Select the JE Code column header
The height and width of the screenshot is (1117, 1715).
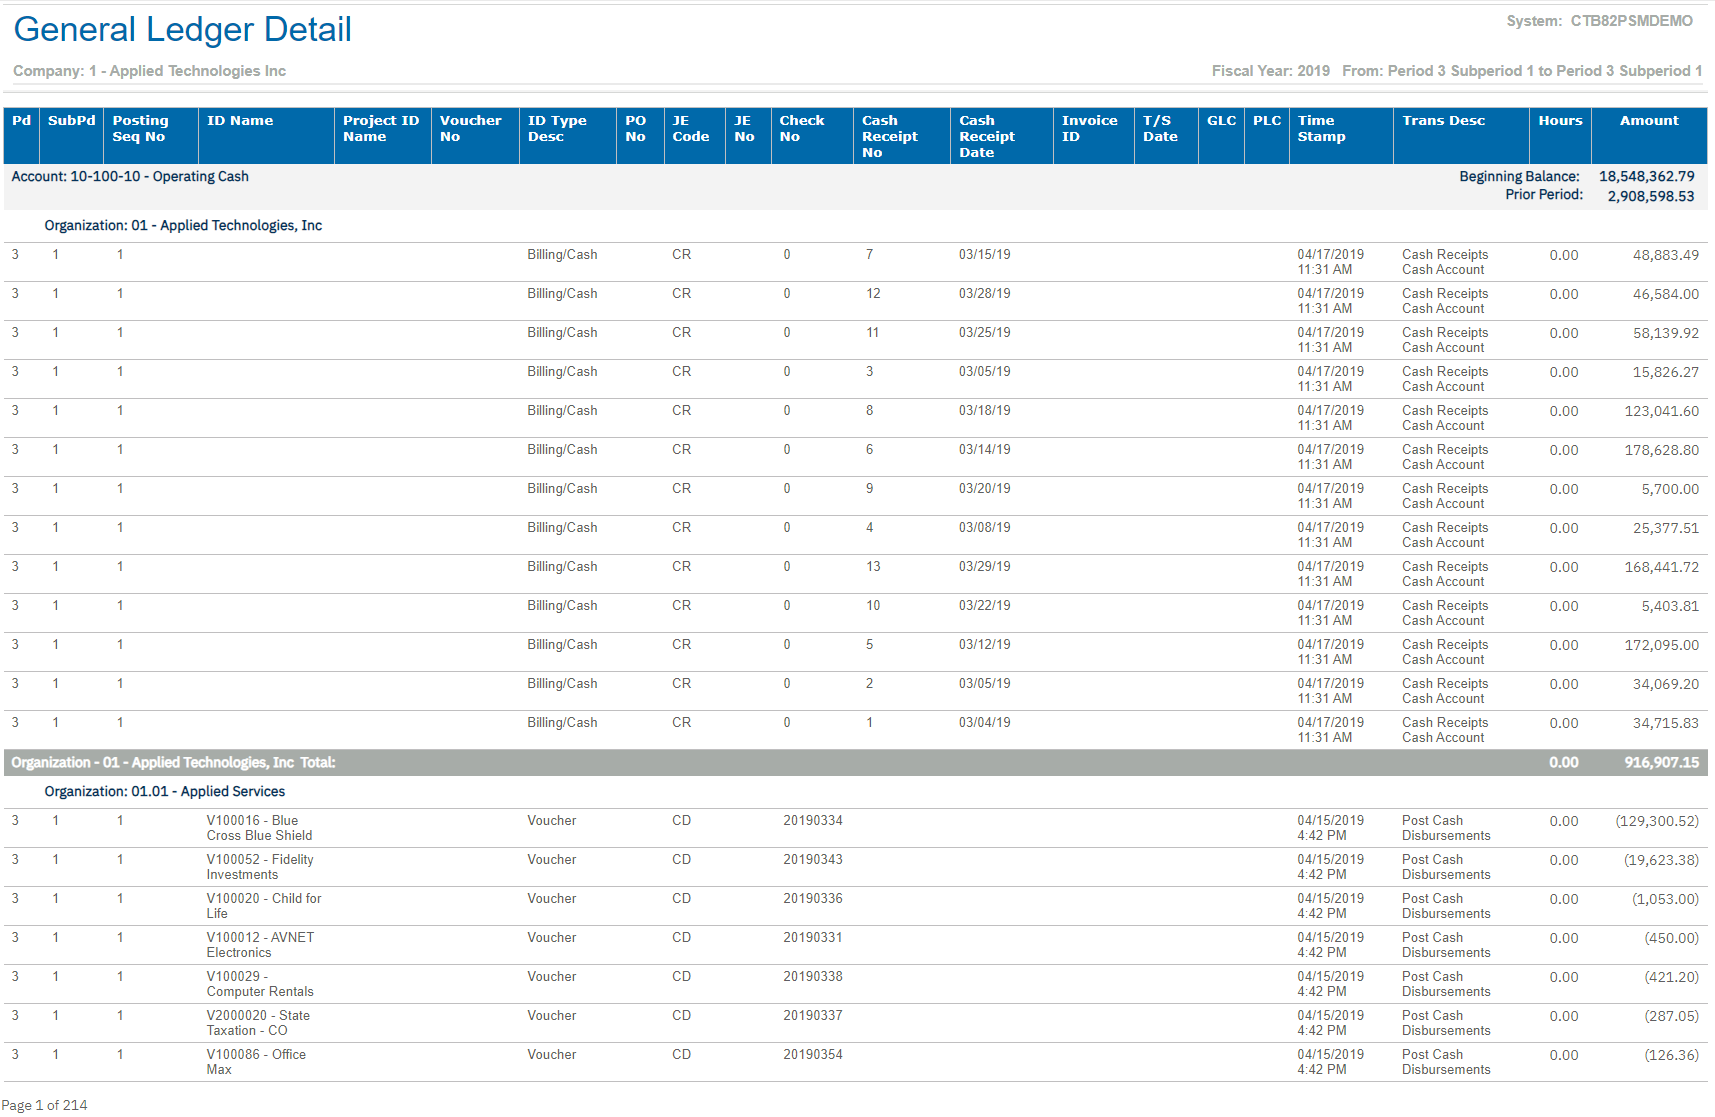click(x=690, y=129)
